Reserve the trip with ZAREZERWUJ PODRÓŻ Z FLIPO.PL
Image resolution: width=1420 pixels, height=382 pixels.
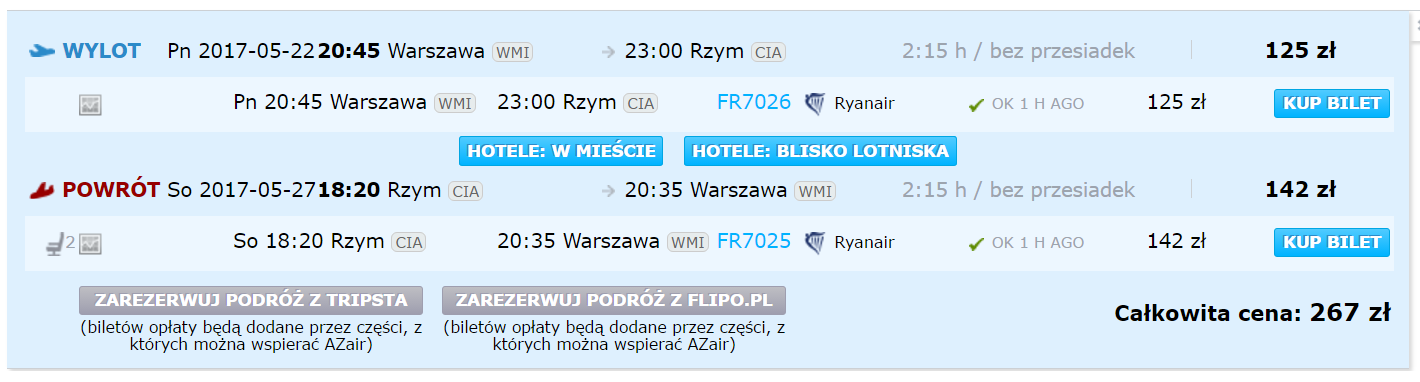pos(614,300)
